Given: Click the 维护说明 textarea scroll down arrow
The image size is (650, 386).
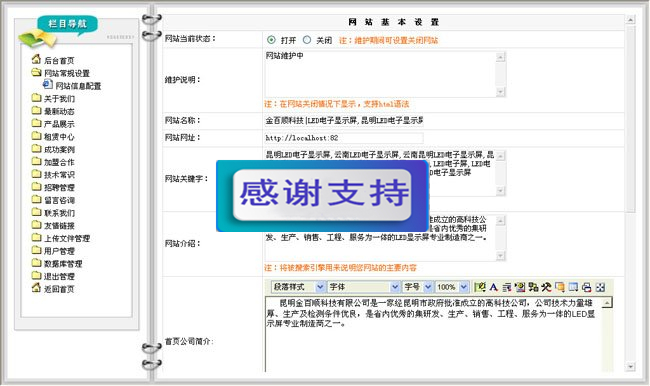Looking at the screenshot, I should click(x=501, y=92).
